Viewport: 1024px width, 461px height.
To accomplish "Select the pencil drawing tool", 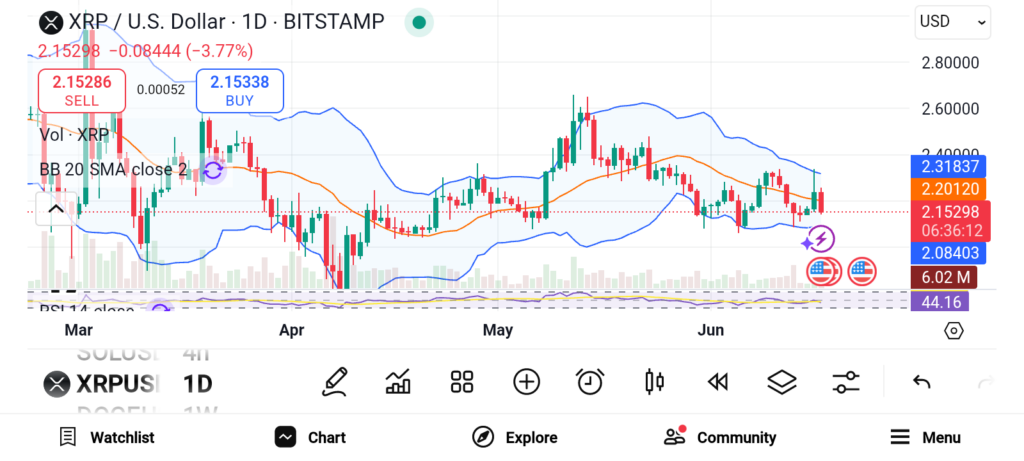I will click(x=335, y=381).
